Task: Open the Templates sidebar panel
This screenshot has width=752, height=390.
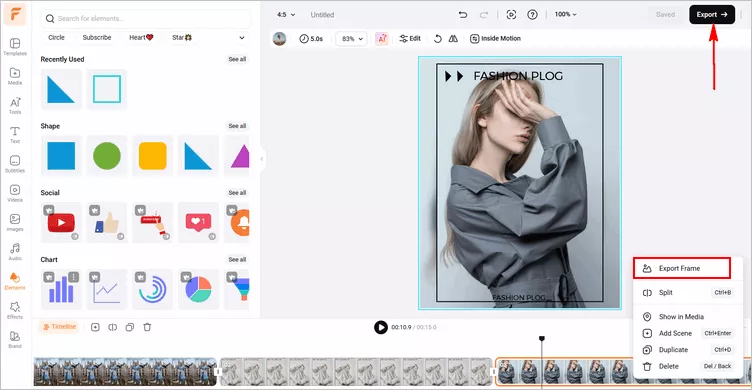Action: [x=15, y=47]
